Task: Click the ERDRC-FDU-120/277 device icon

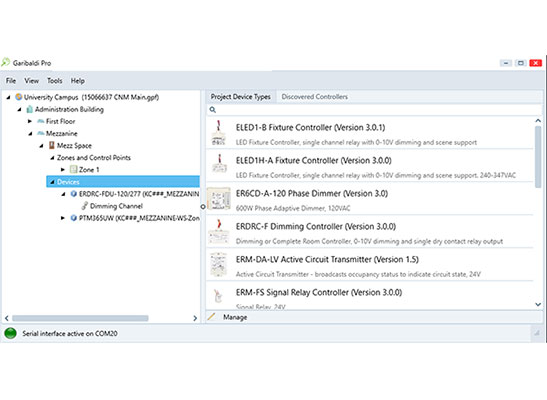Action: point(73,194)
